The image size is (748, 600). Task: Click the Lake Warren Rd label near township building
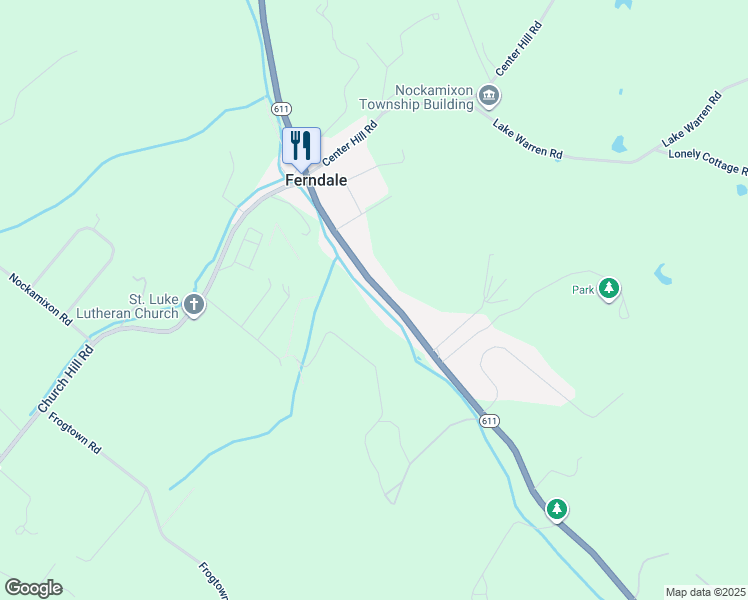click(528, 139)
